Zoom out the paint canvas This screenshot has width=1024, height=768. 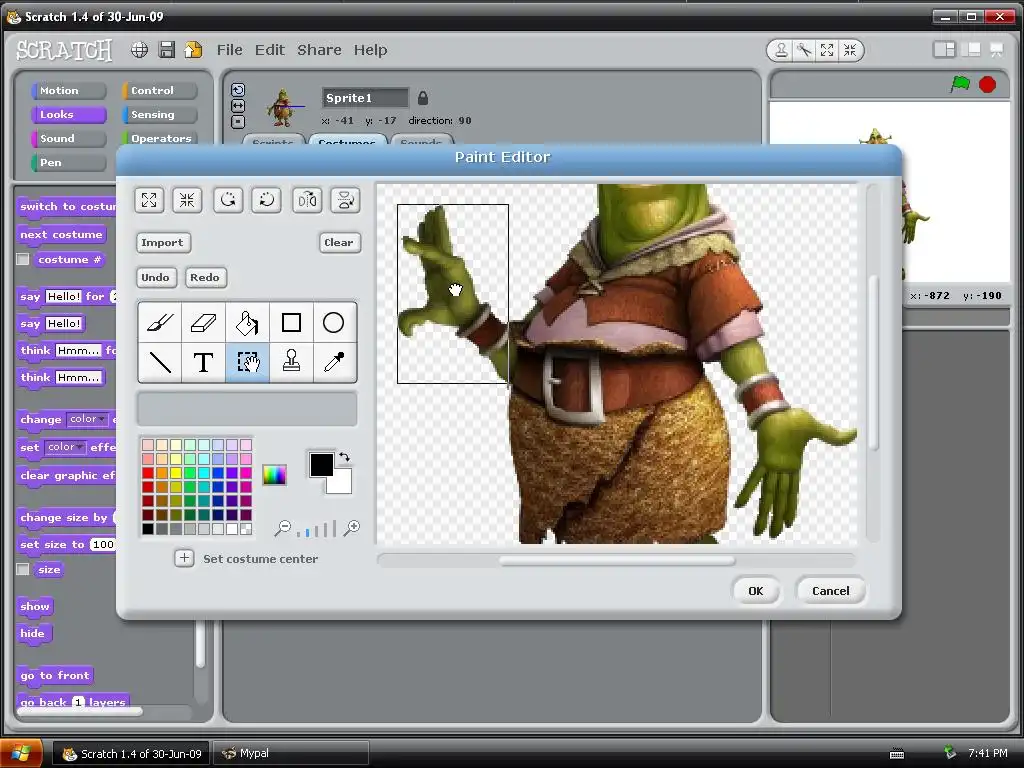click(283, 528)
